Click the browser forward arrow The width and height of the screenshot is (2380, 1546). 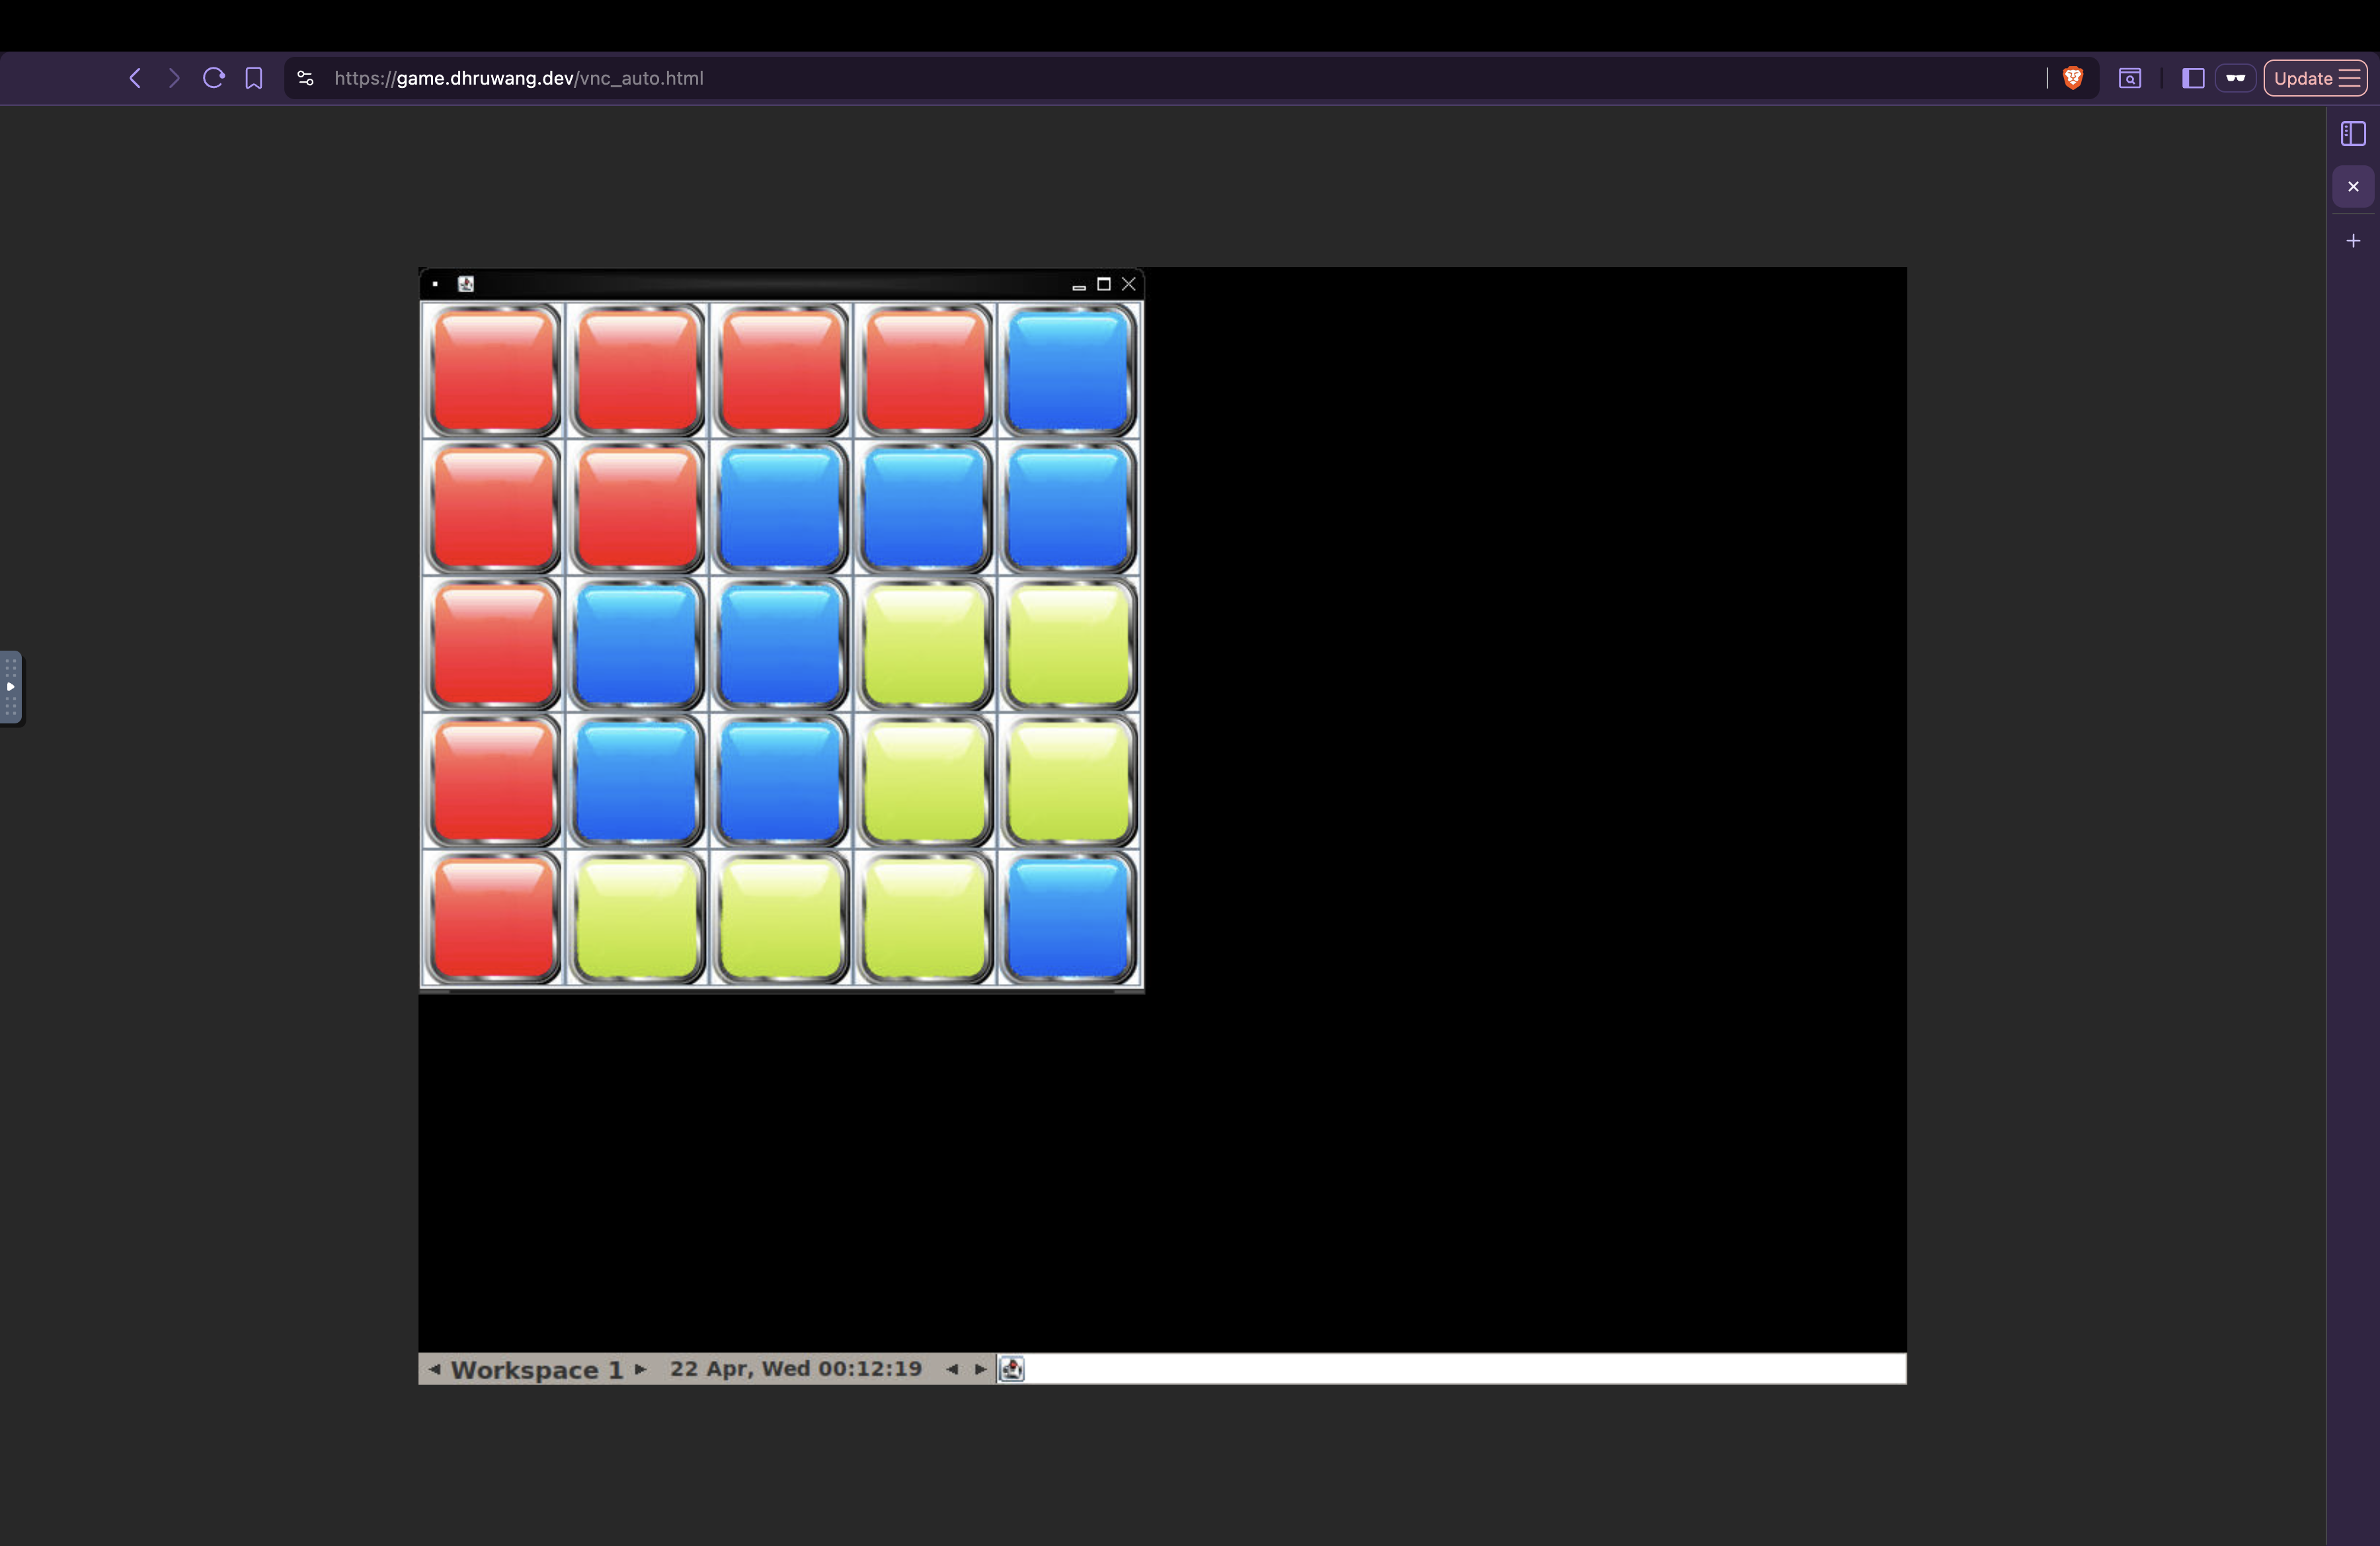[x=174, y=78]
